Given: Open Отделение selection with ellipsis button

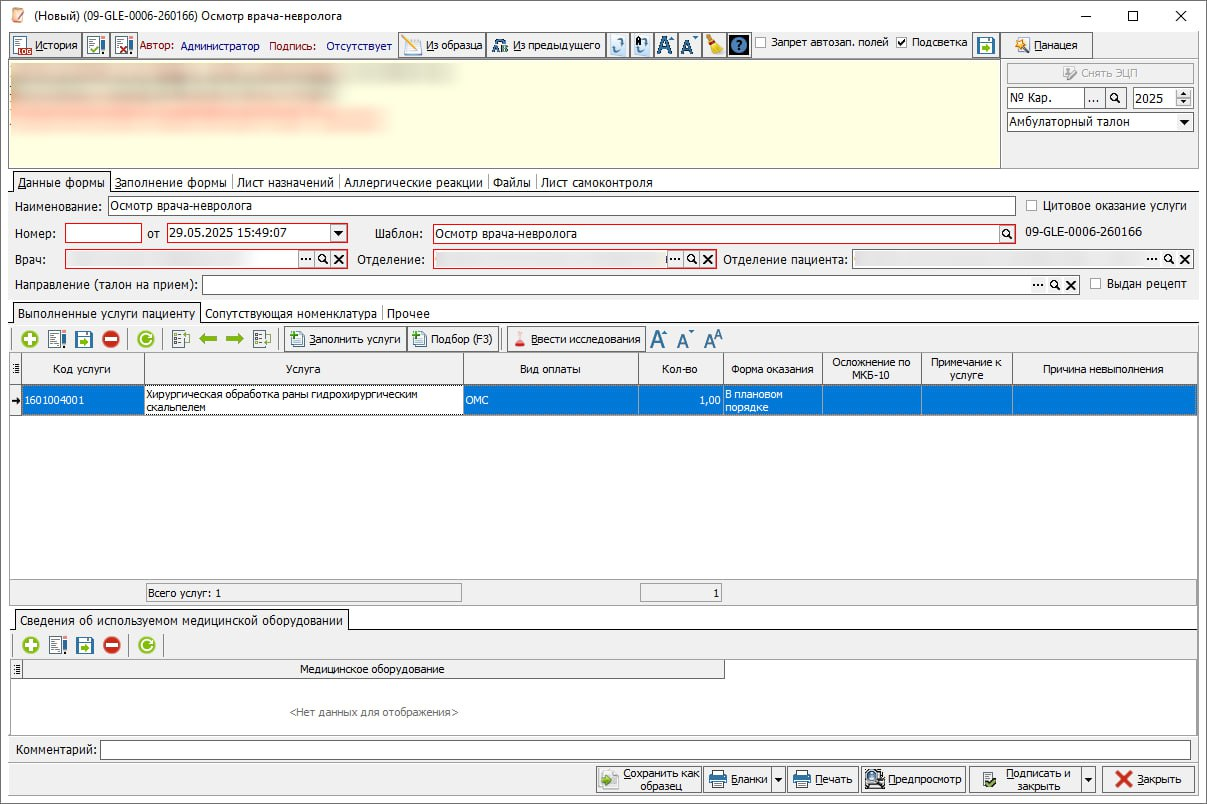Looking at the screenshot, I should pyautogui.click(x=675, y=259).
